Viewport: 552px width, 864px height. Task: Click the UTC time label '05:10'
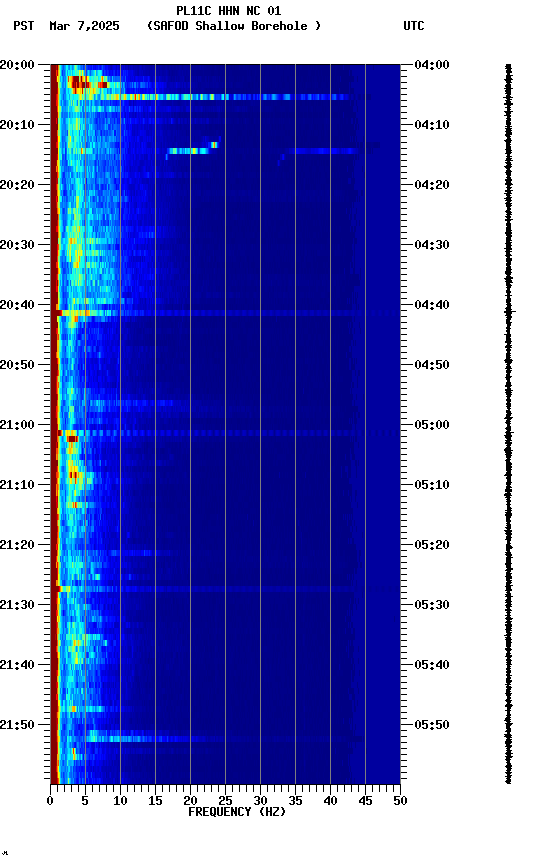(432, 485)
